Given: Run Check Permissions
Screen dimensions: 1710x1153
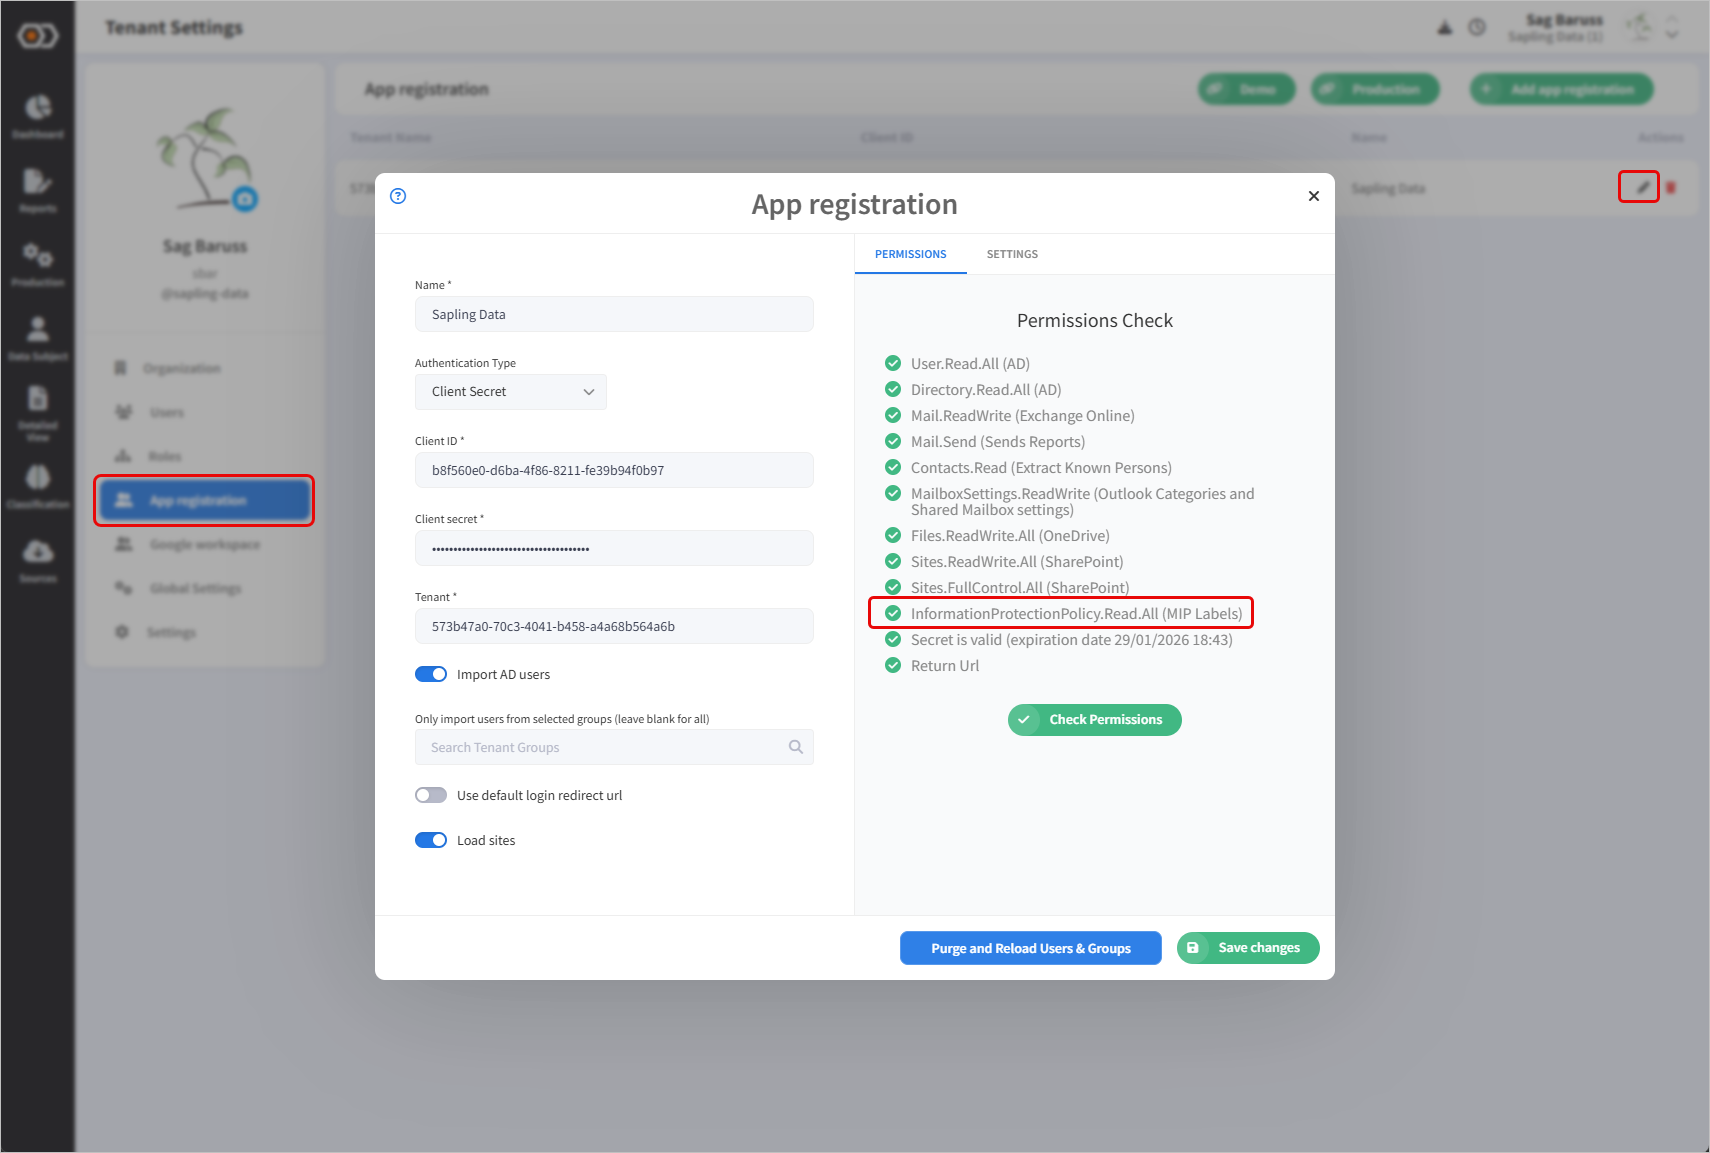Looking at the screenshot, I should tap(1094, 719).
